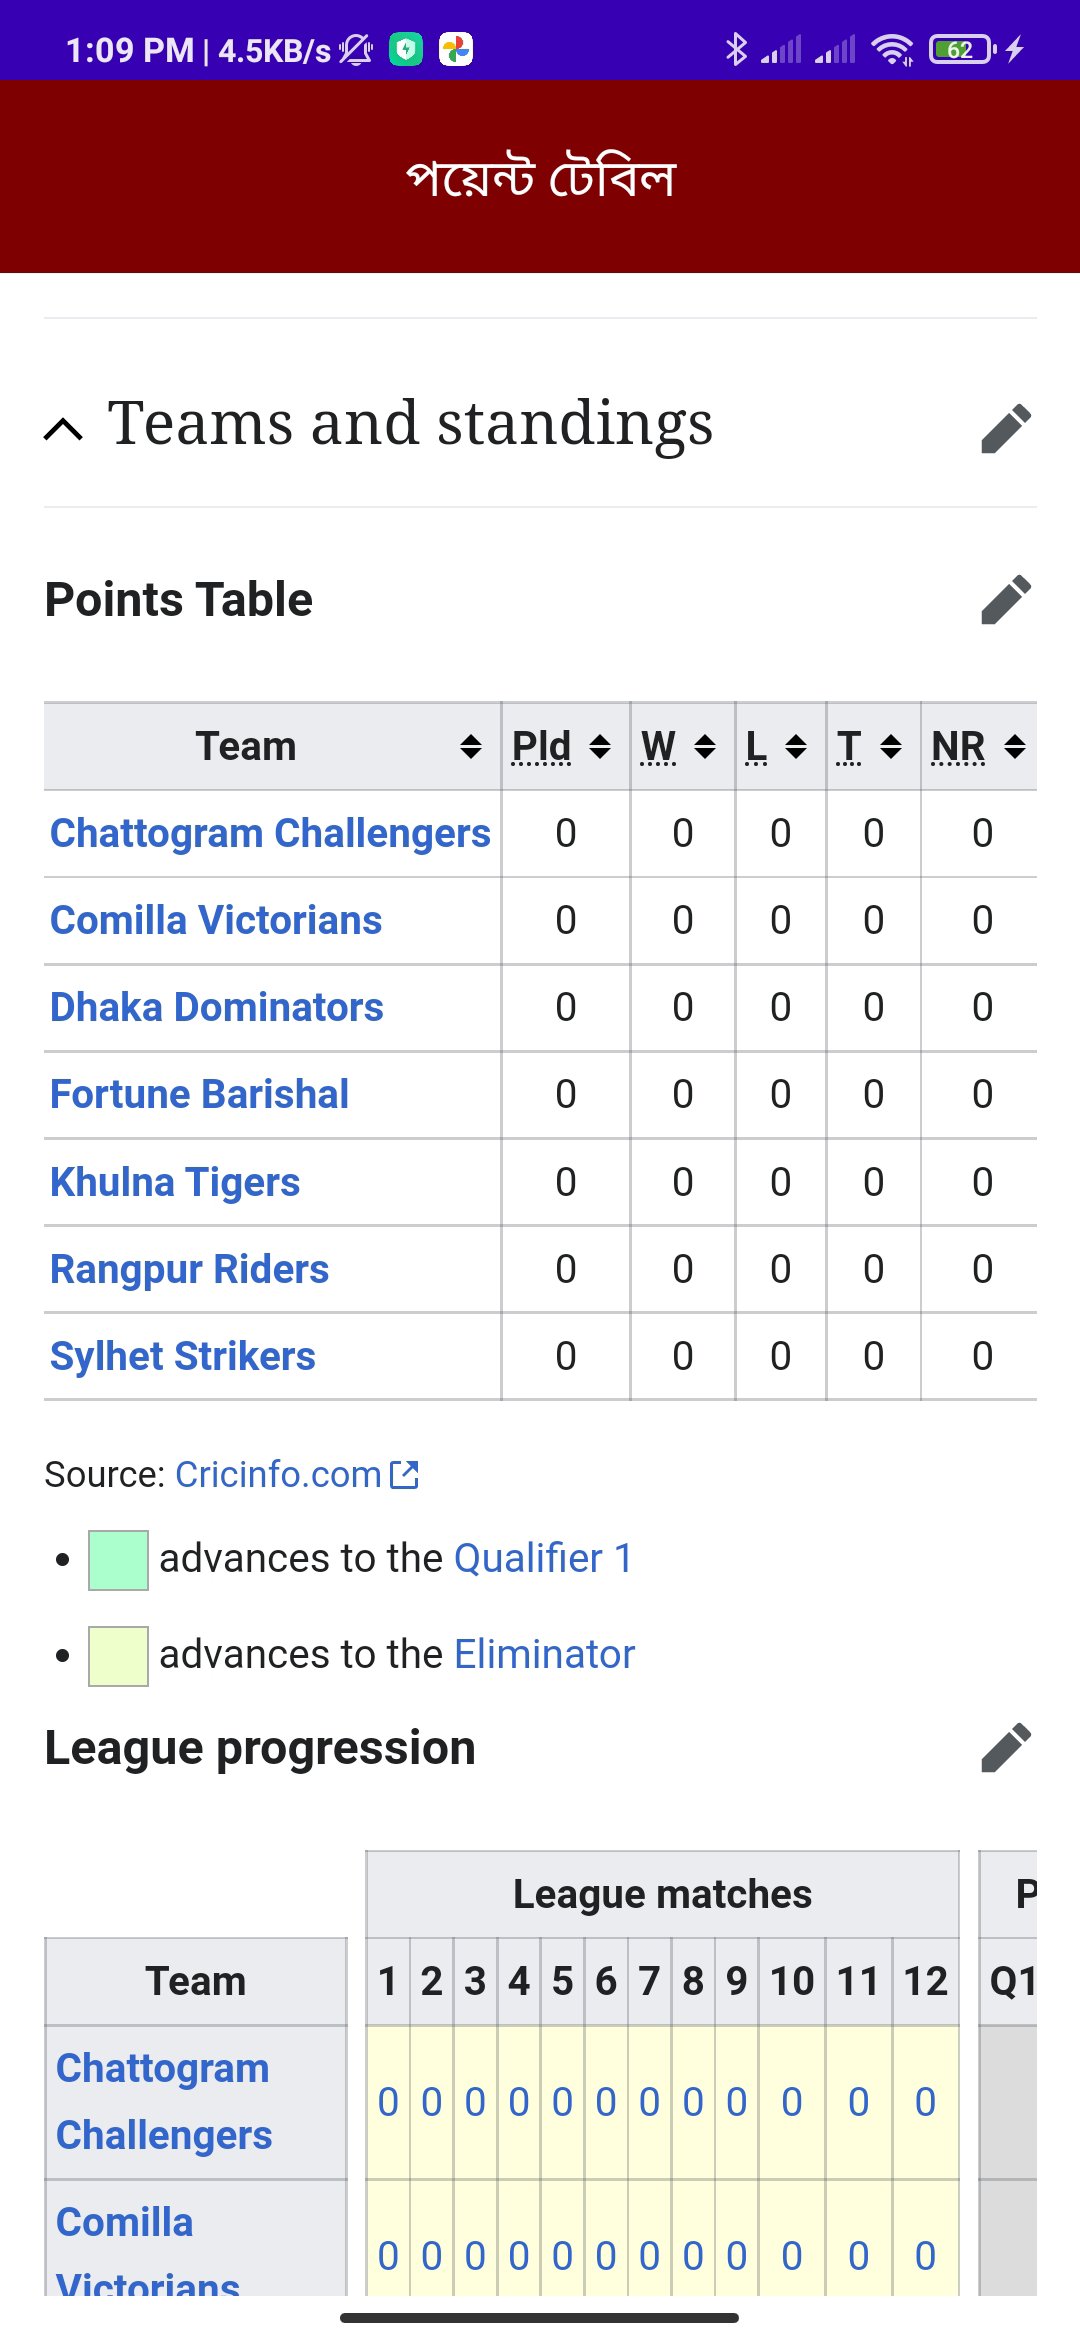Edit the Teams and standings section
1080x2340 pixels.
point(1005,428)
